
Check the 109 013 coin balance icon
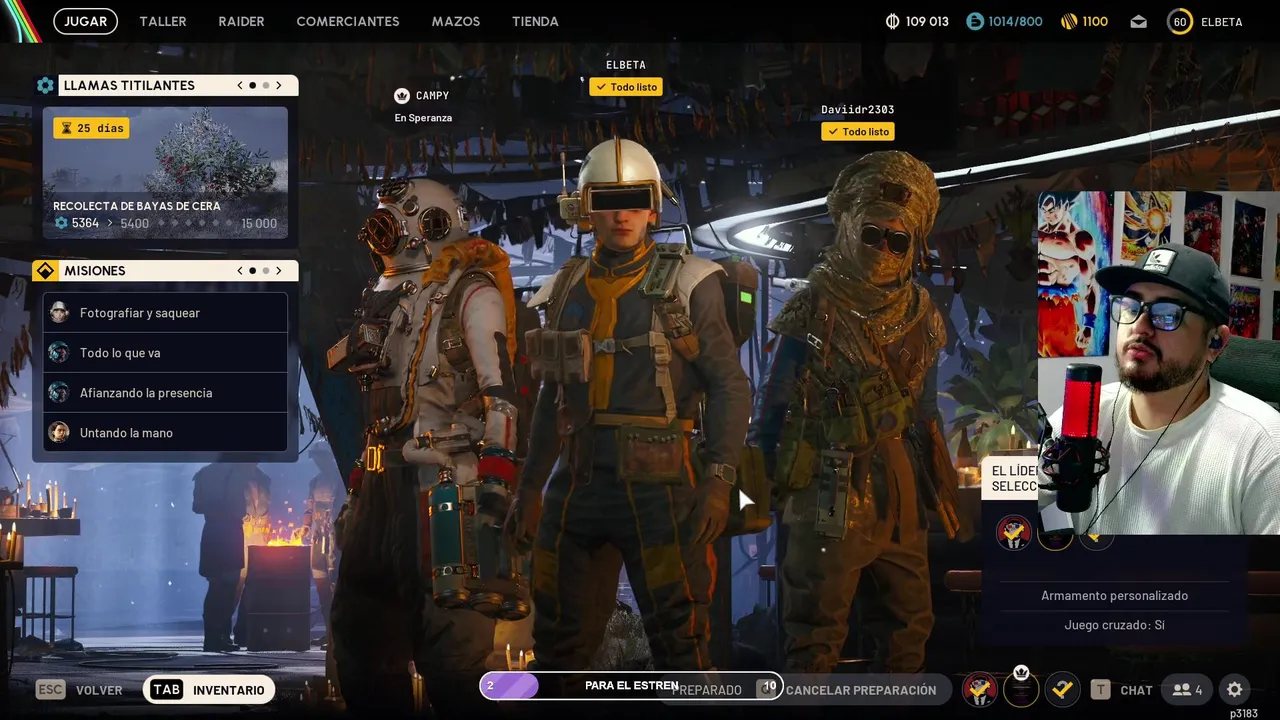coord(893,21)
